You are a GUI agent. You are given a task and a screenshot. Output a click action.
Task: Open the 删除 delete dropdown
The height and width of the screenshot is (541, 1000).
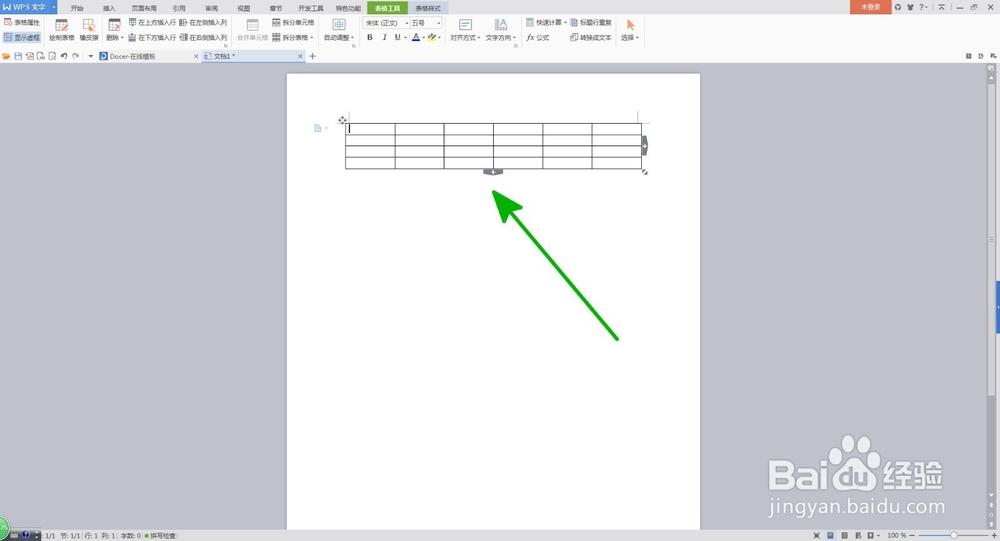(114, 30)
